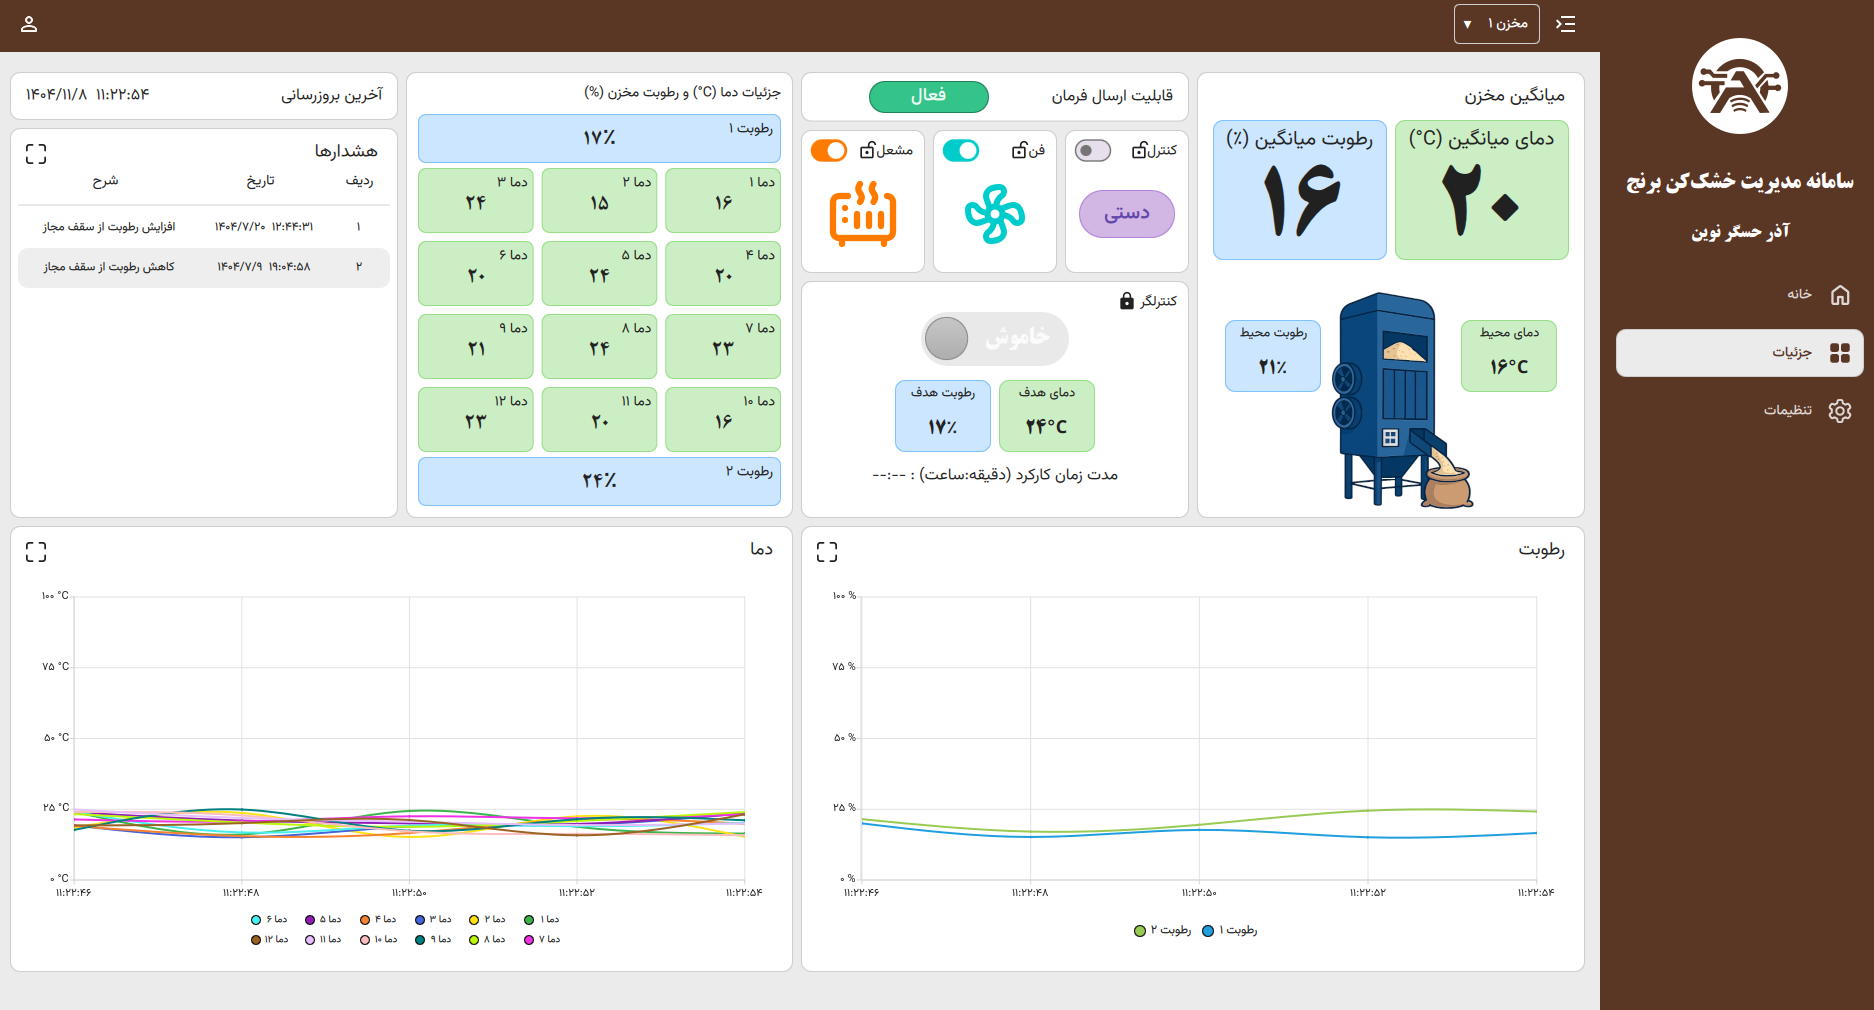The image size is (1874, 1010).
Task: Toggle دما ۴ series in temperature legend
Action: click(378, 919)
